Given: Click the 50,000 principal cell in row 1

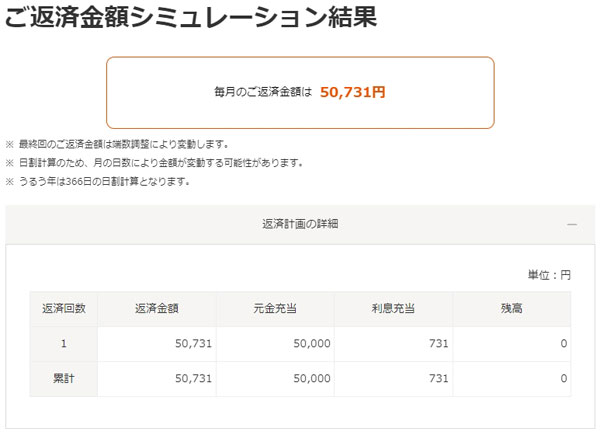Looking at the screenshot, I should click(x=312, y=344).
